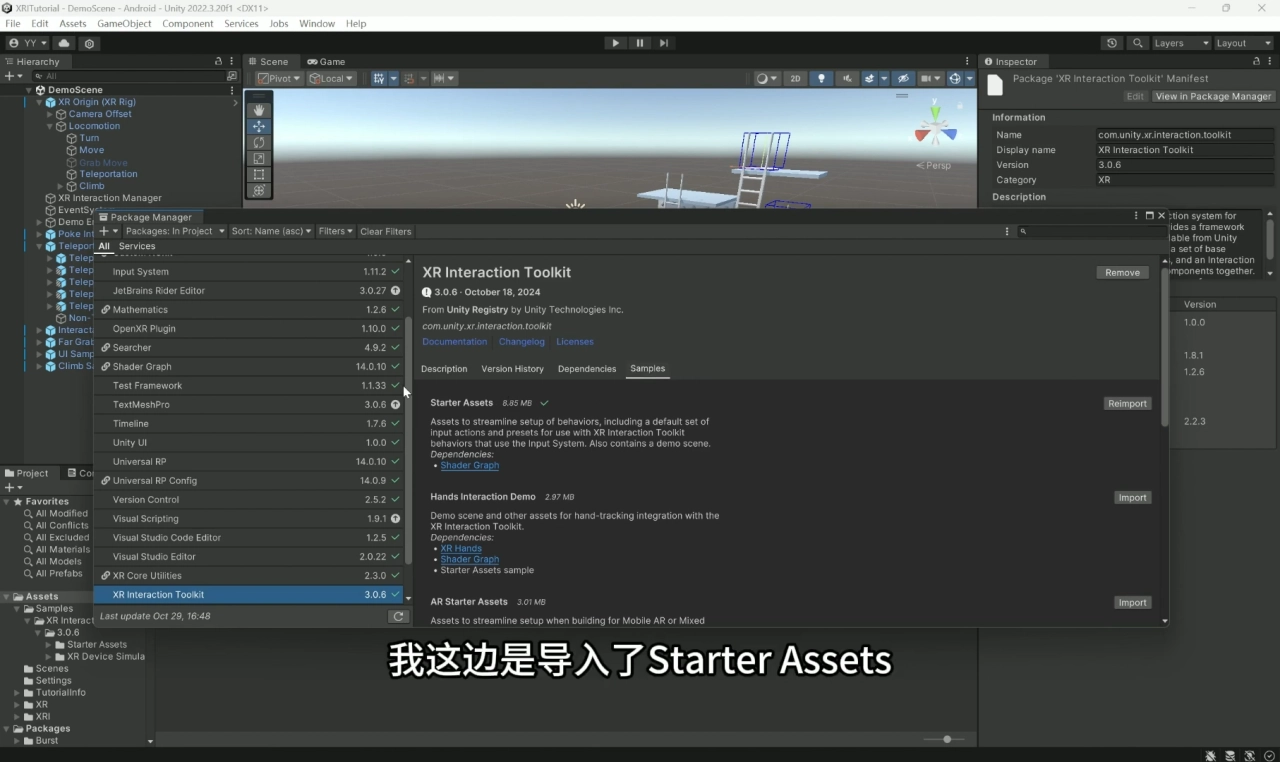Click Clear Filters in Package Manager

[385, 231]
